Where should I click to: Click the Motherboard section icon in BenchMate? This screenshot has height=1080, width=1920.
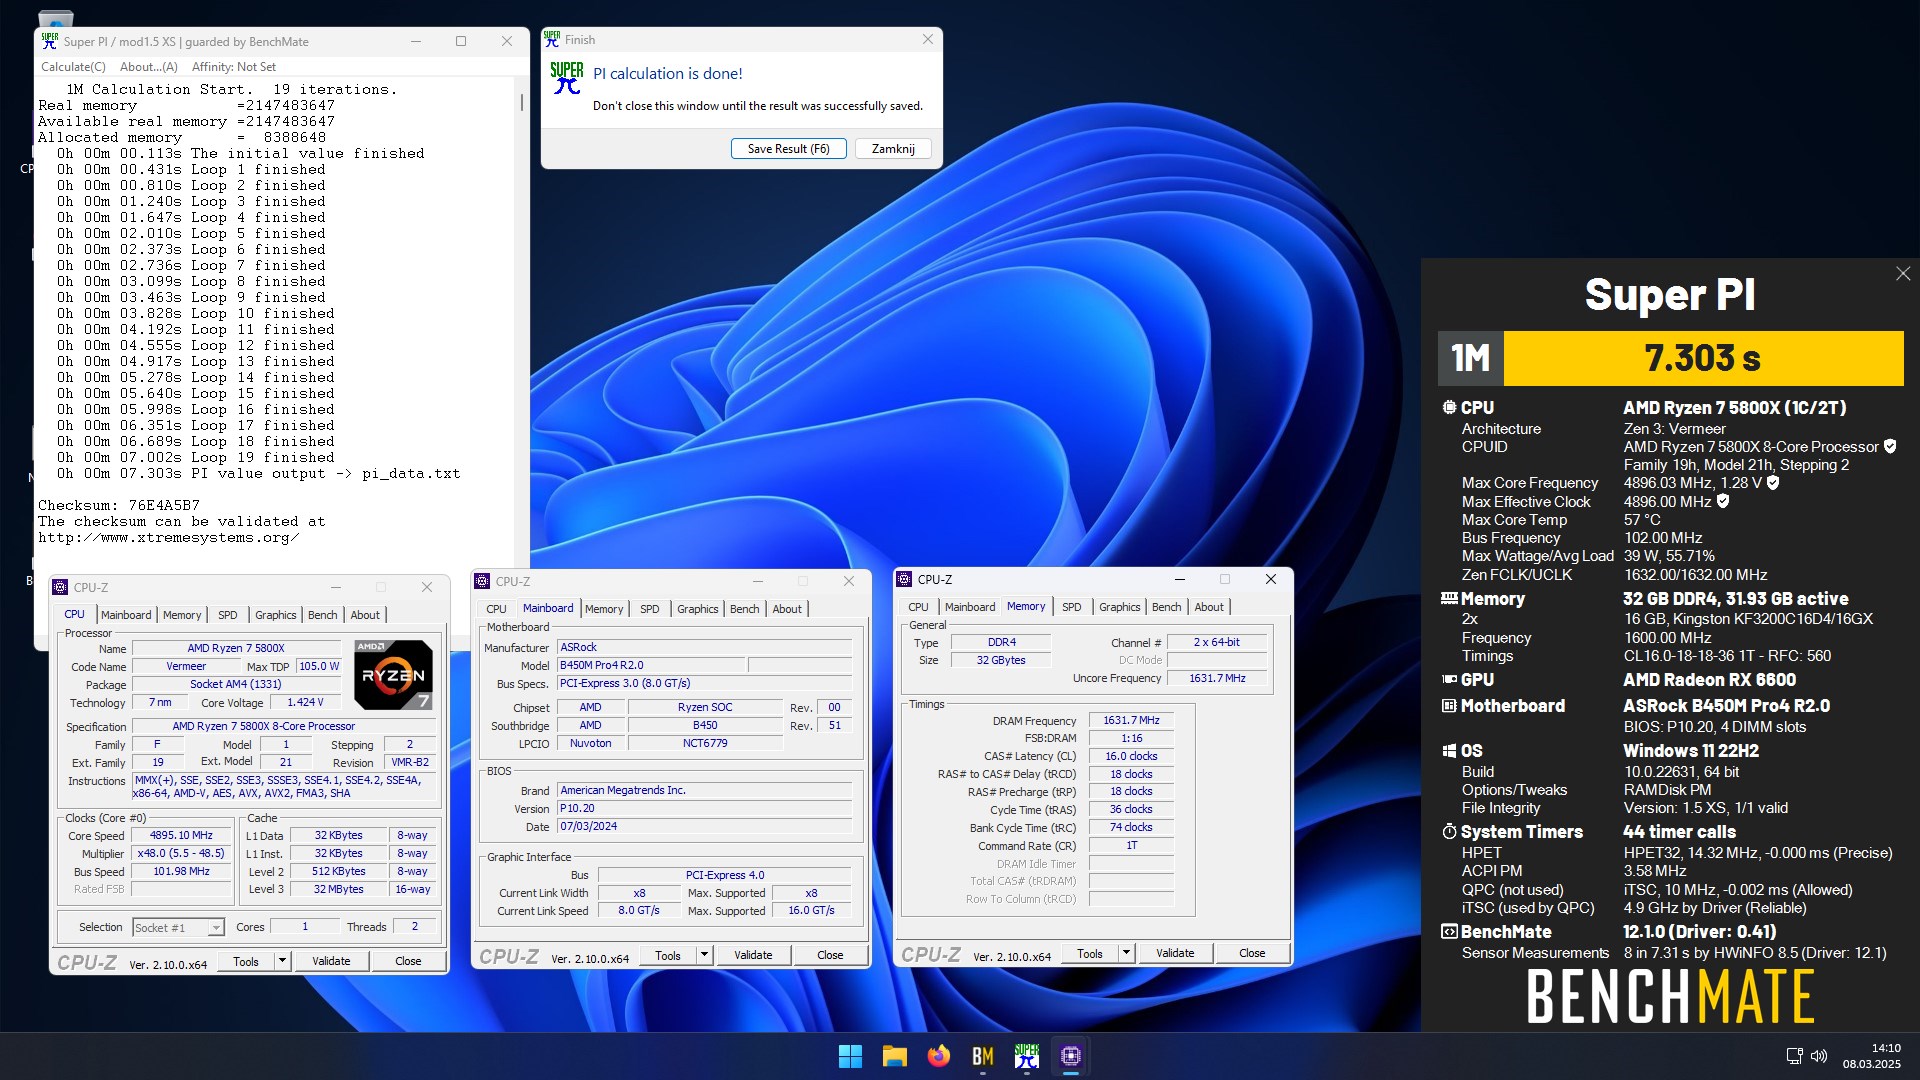coord(1449,705)
